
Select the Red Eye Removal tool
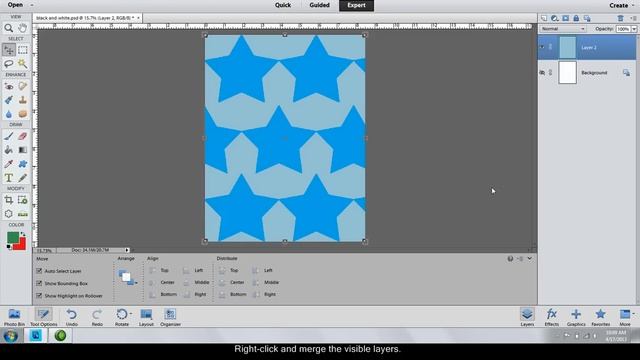pyautogui.click(x=9, y=86)
